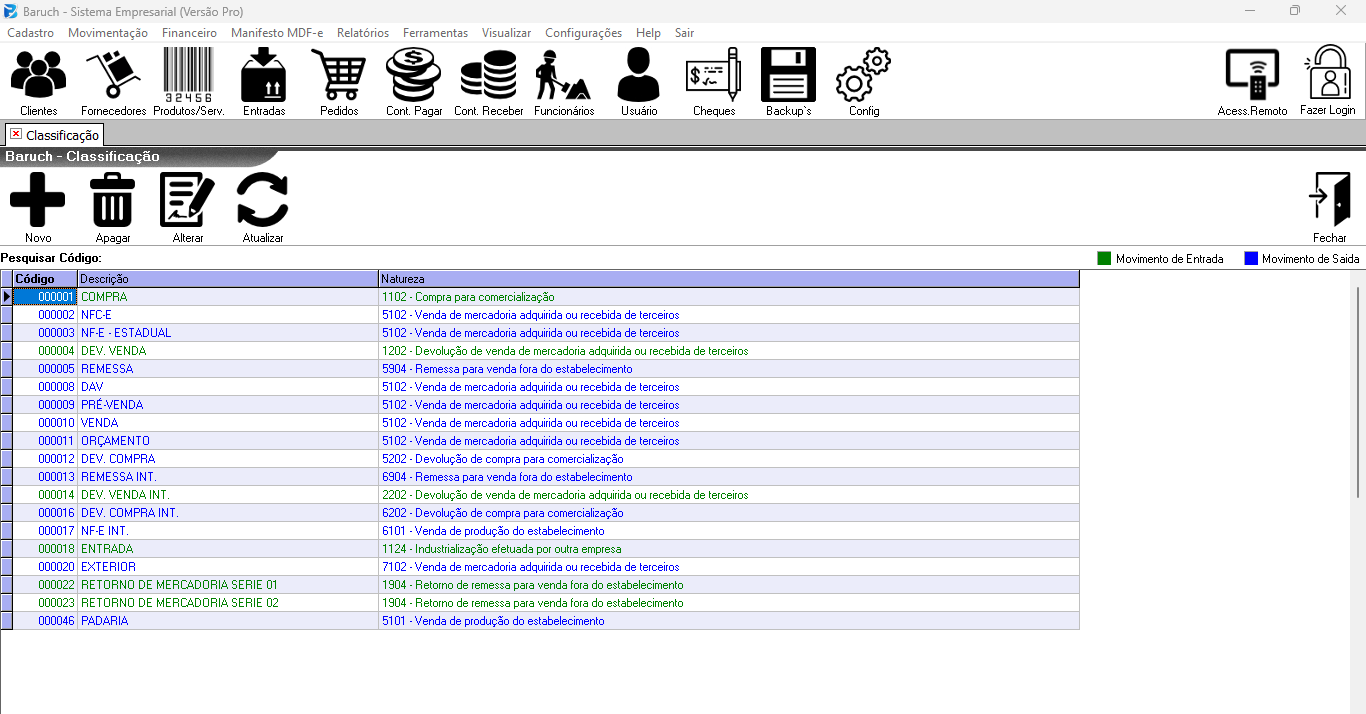Image resolution: width=1366 pixels, height=714 pixels.
Task: Click Fechar door icon to close
Action: click(1330, 200)
